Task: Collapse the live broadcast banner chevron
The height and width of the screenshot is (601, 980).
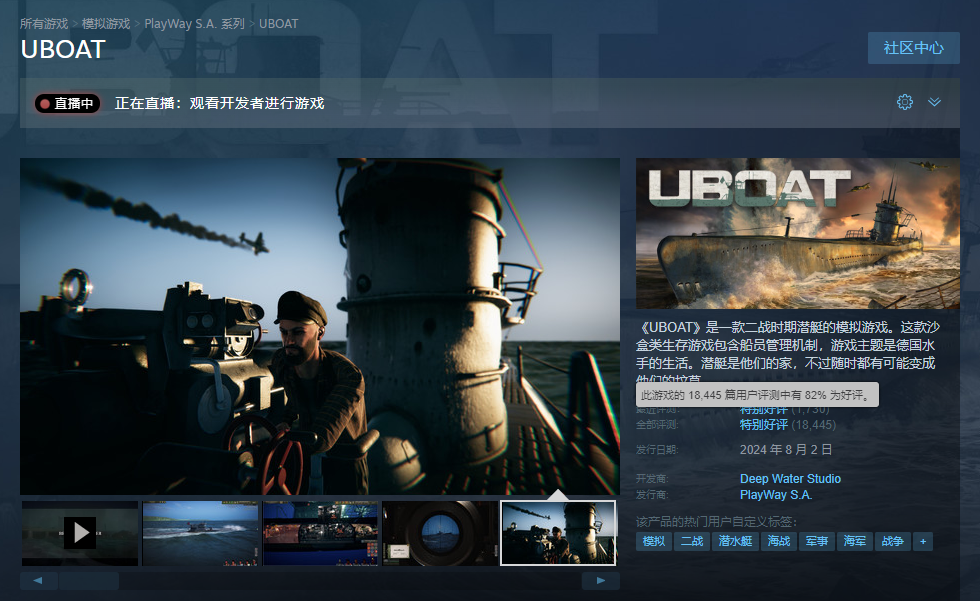Action: [x=934, y=102]
